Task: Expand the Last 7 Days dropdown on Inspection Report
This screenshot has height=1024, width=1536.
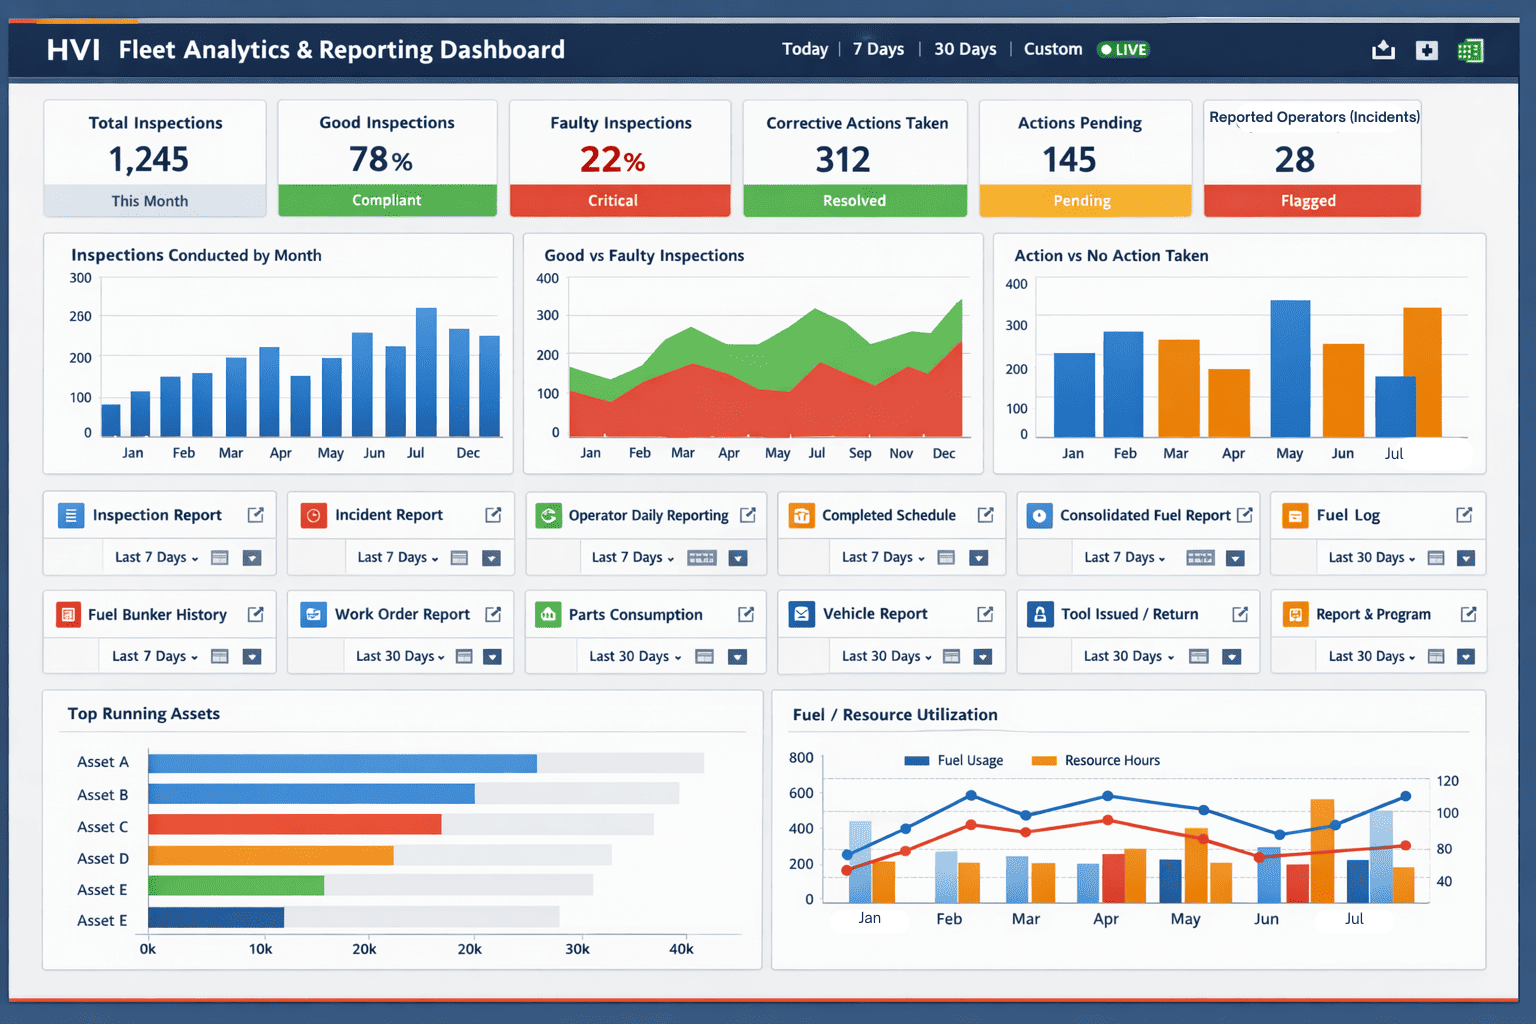Action: point(153,557)
